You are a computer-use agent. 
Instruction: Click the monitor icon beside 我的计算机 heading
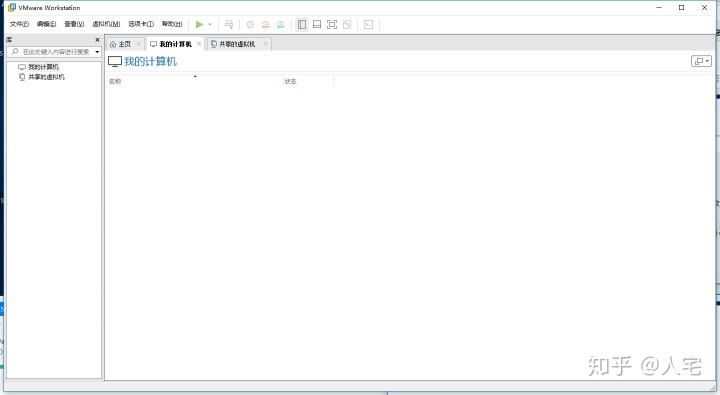click(x=115, y=62)
